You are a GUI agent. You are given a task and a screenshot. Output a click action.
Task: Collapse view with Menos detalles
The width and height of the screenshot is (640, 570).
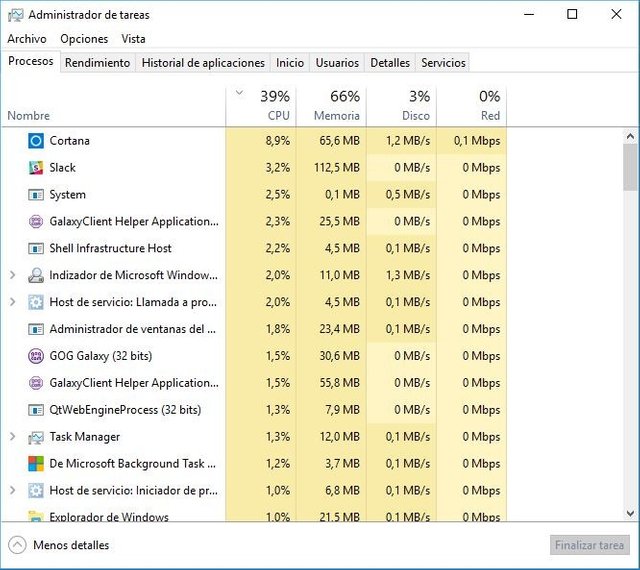[60, 545]
